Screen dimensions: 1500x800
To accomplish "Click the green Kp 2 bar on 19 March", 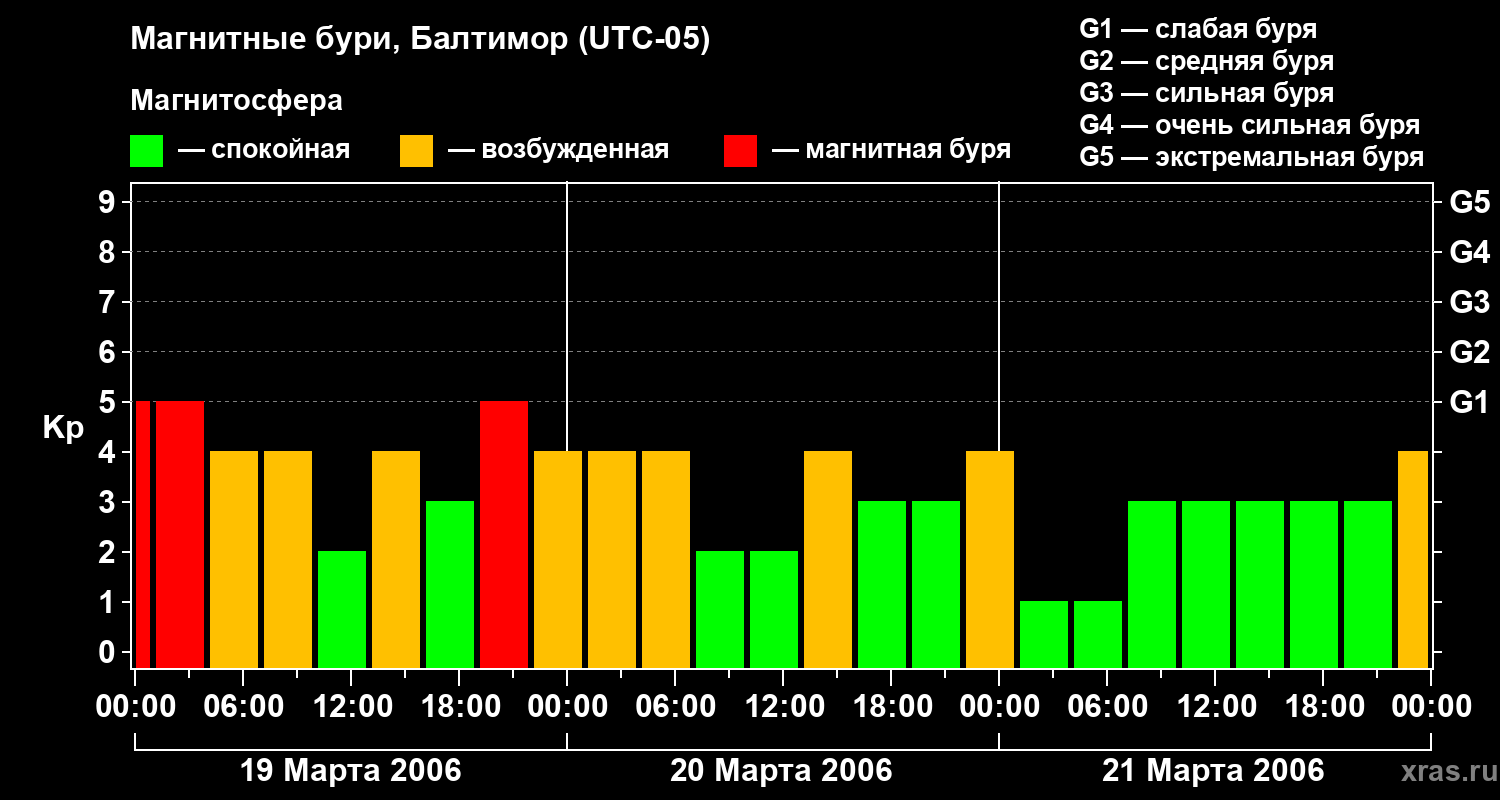I will pyautogui.click(x=342, y=609).
